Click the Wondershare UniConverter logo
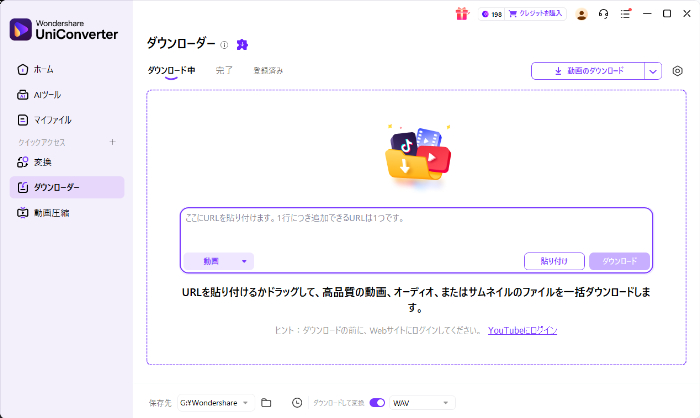The image size is (700, 418). click(64, 29)
